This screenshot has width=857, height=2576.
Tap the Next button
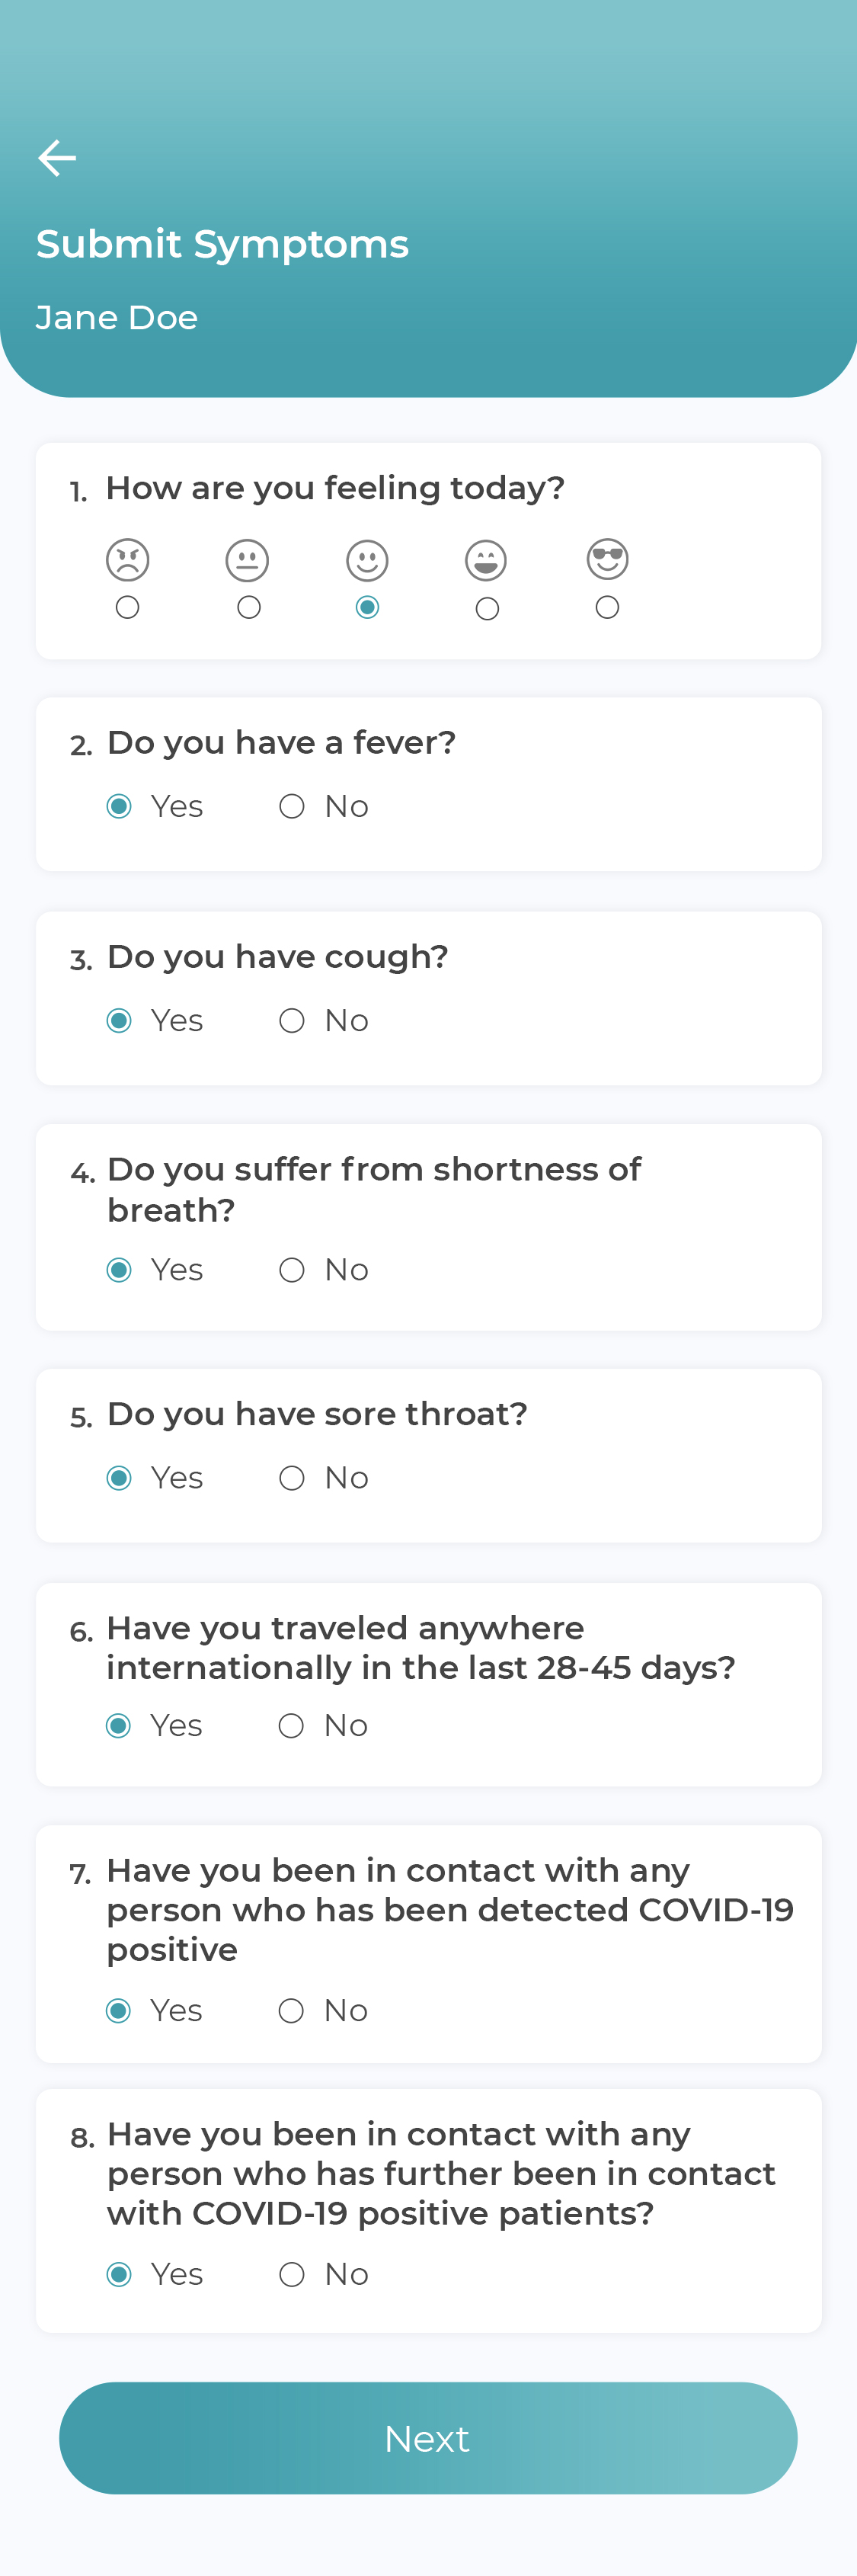tap(428, 2438)
